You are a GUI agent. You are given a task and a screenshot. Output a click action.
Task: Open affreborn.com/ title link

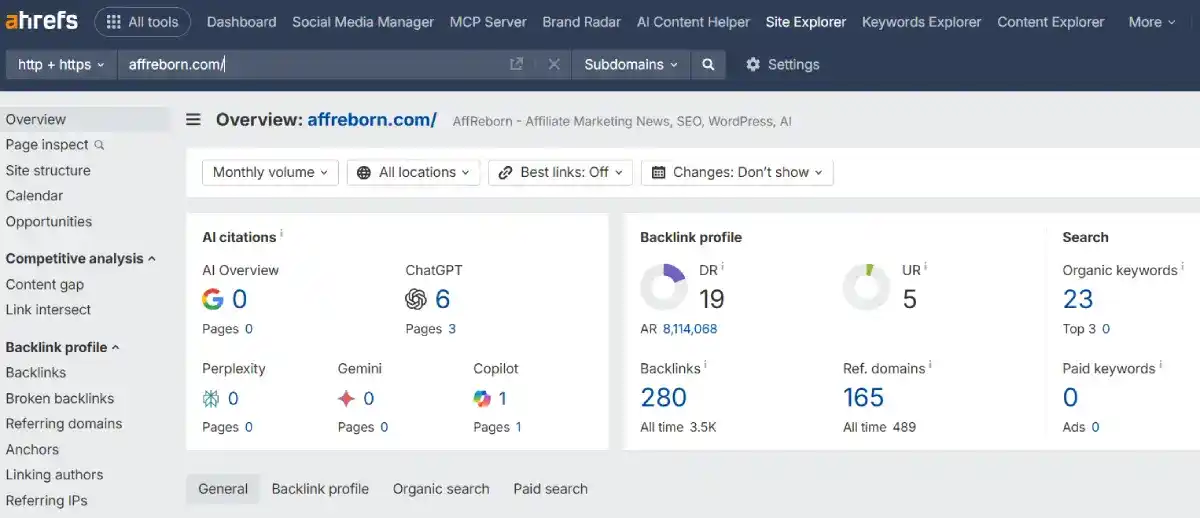(372, 120)
